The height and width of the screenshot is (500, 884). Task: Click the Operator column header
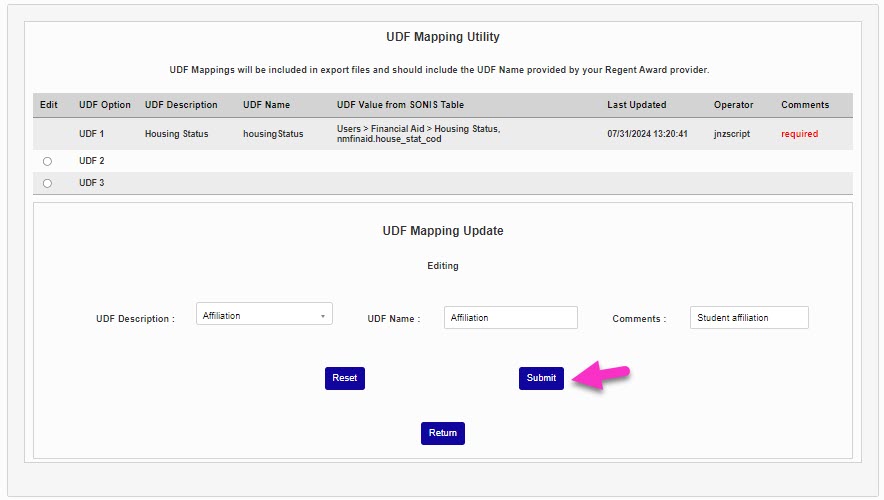pos(733,105)
